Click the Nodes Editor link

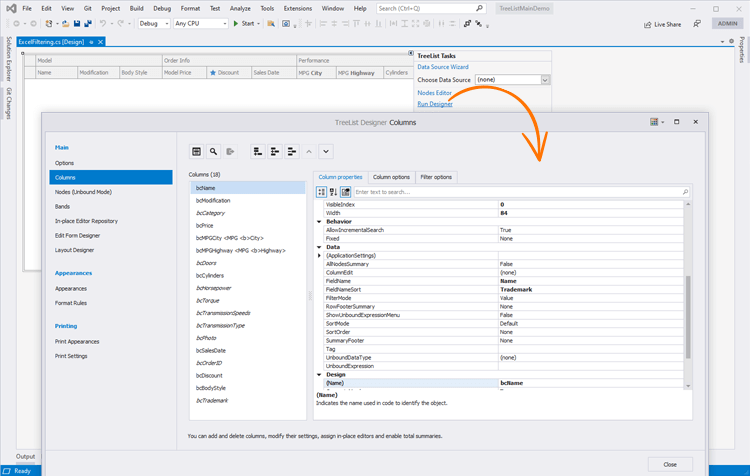click(434, 93)
